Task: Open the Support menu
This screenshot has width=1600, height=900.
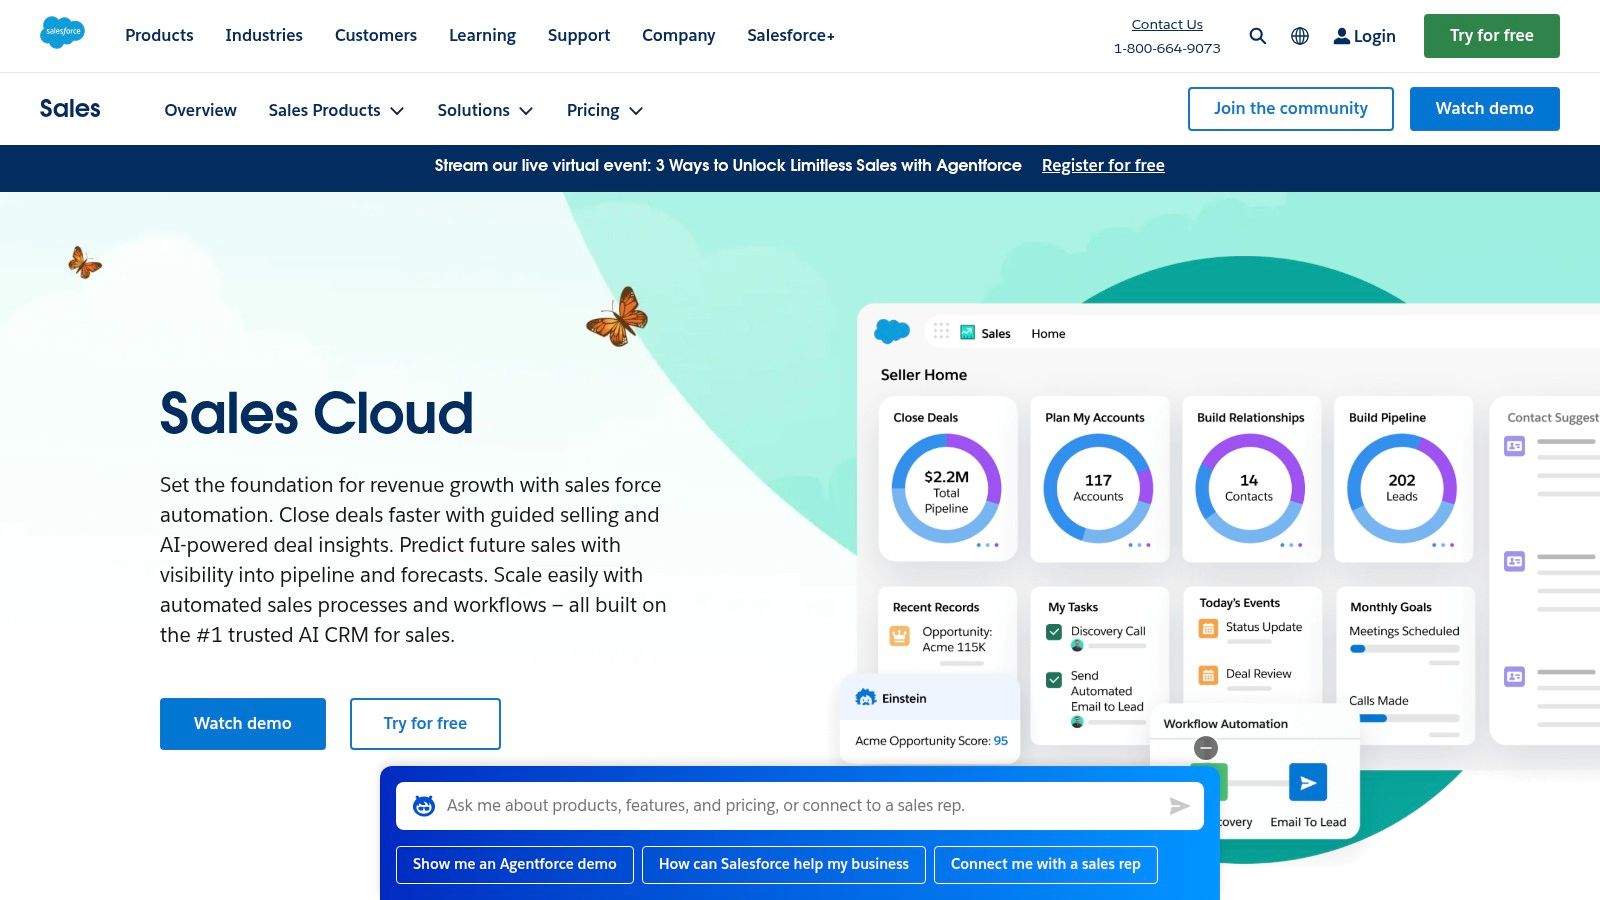Action: point(579,35)
